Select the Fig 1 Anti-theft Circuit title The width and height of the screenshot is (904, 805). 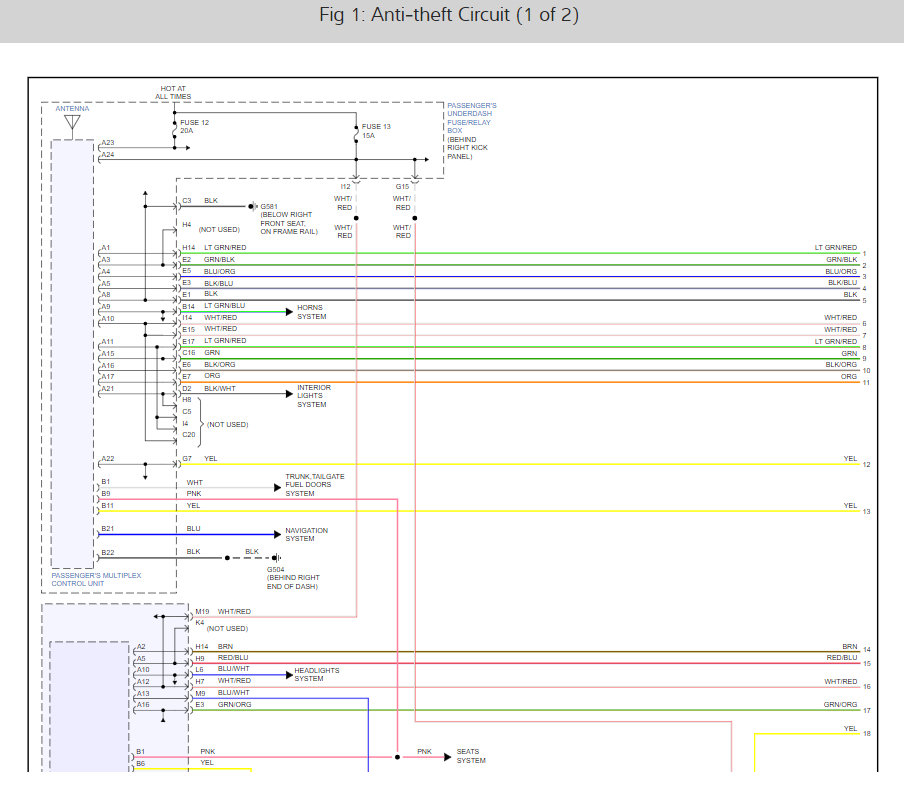pyautogui.click(x=449, y=16)
